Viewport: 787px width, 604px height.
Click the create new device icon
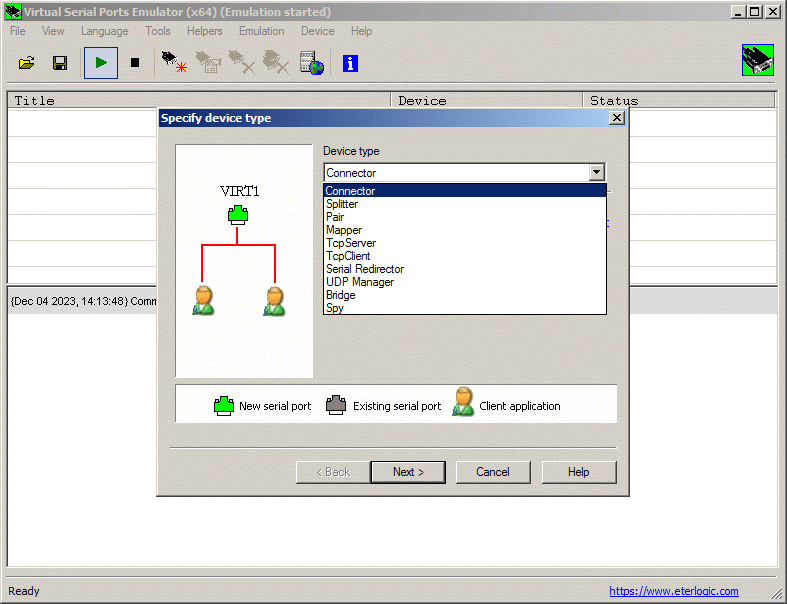175,63
